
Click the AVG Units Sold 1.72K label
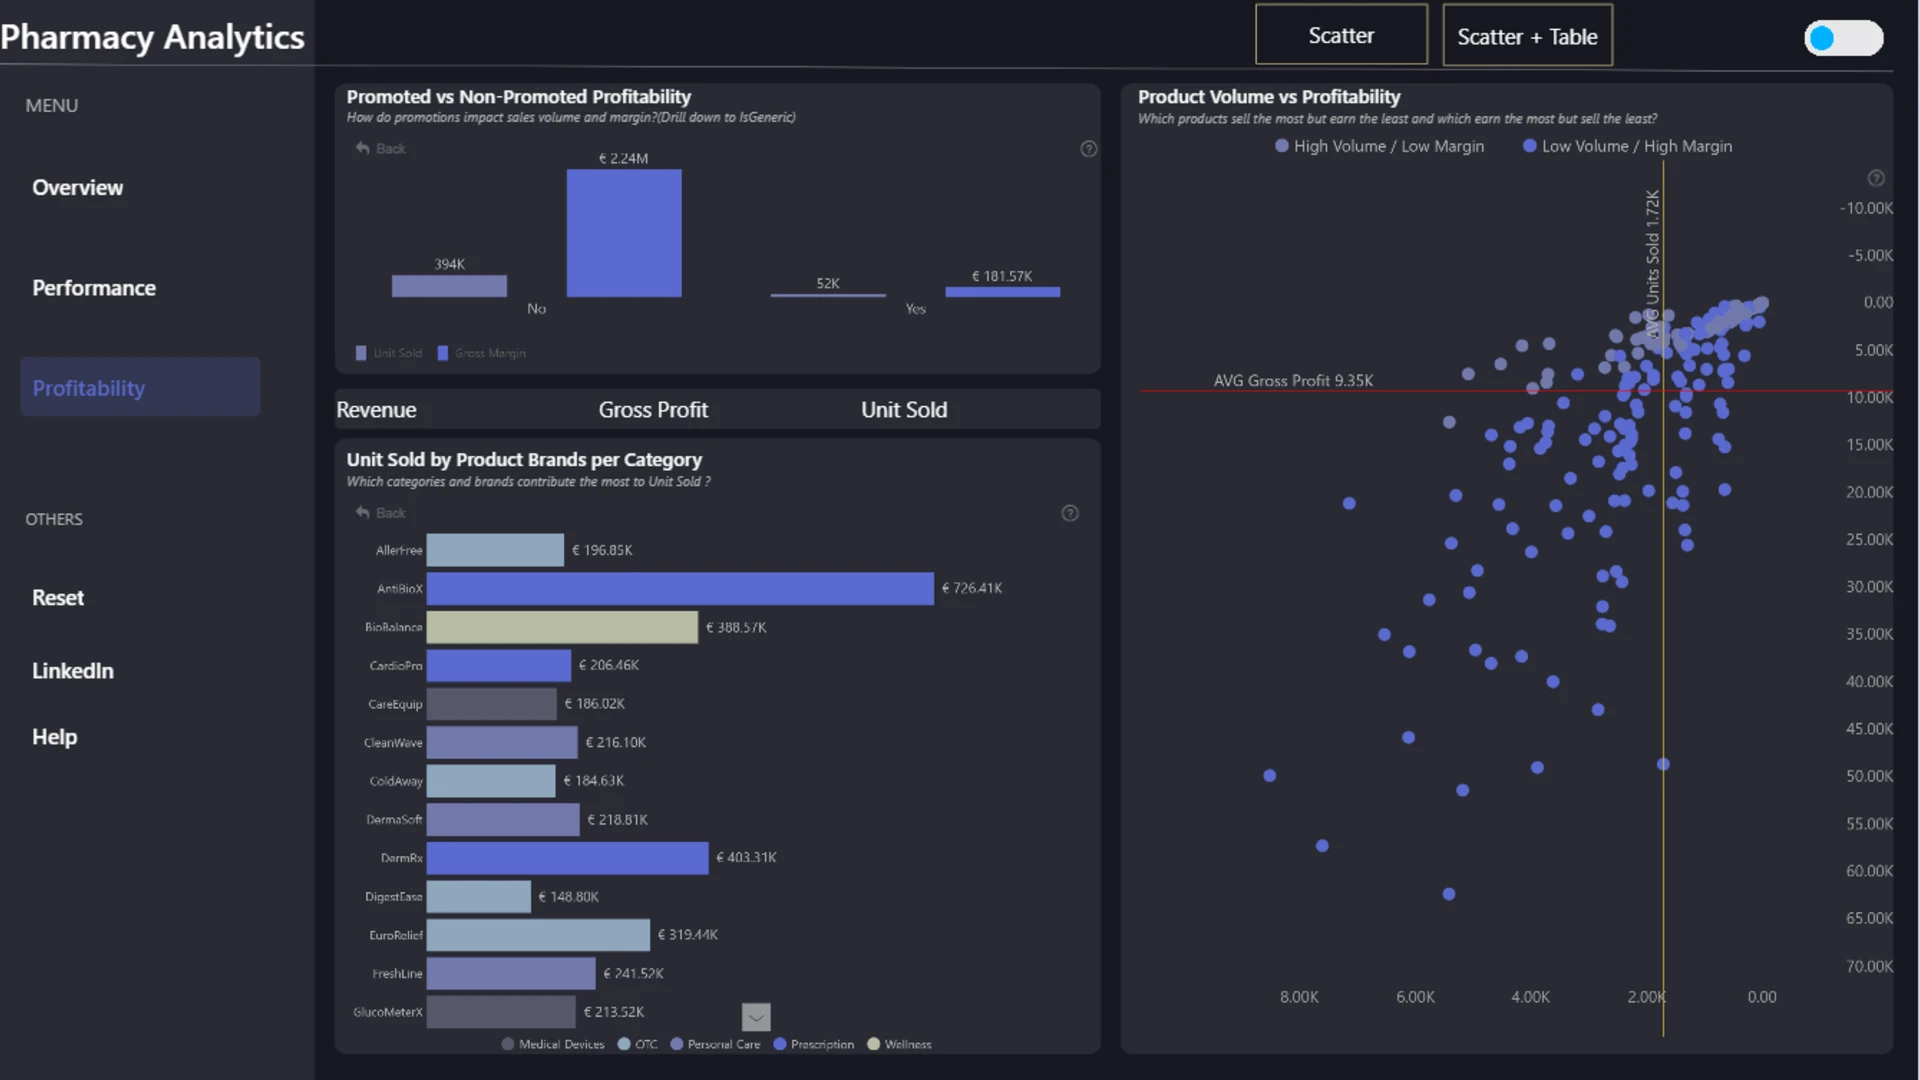click(x=1653, y=262)
